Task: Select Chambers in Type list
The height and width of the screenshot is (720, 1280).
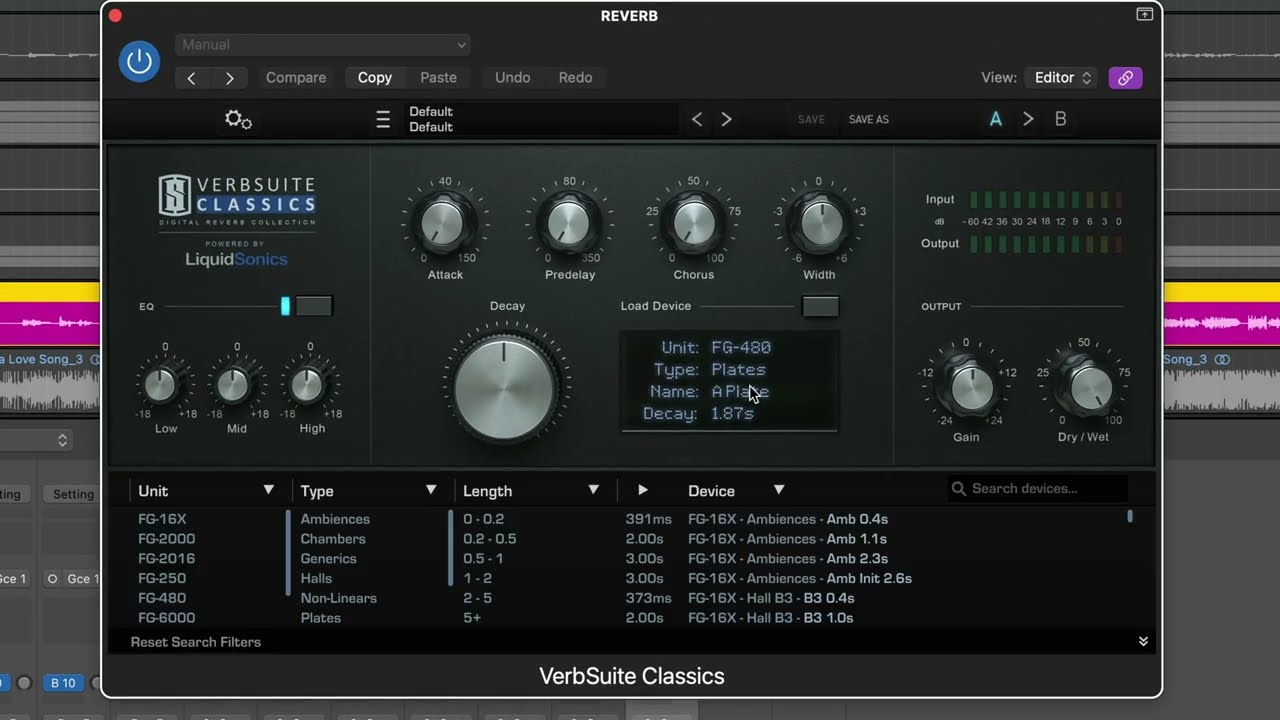Action: click(x=333, y=539)
